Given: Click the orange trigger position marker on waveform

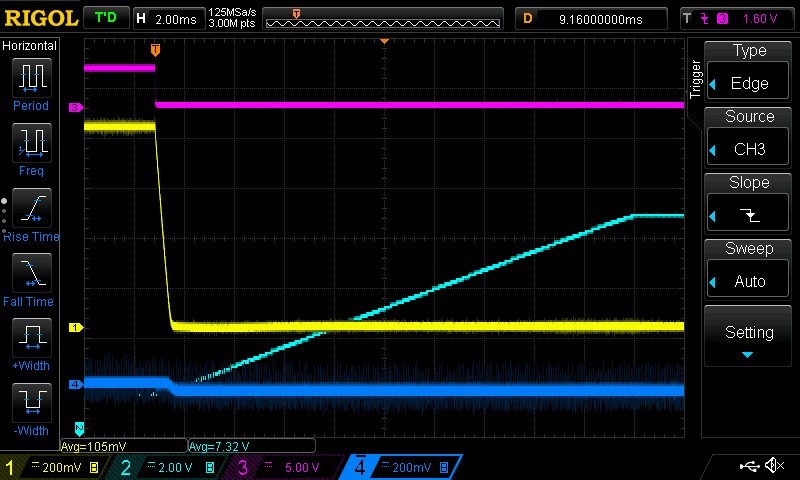Looking at the screenshot, I should 156,50.
